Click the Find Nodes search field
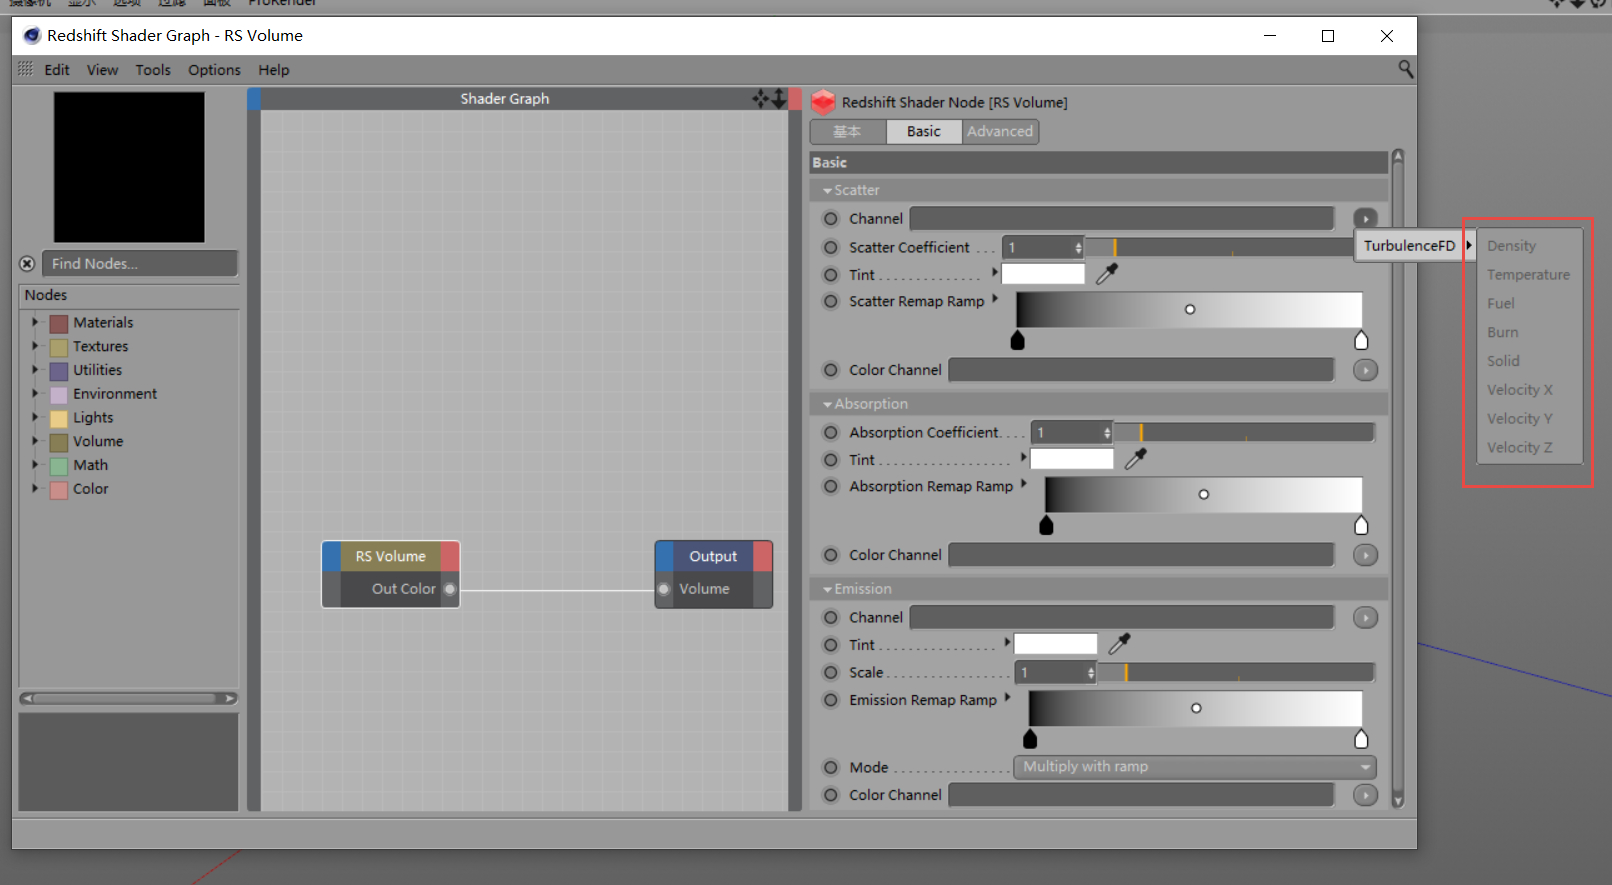 pyautogui.click(x=140, y=264)
